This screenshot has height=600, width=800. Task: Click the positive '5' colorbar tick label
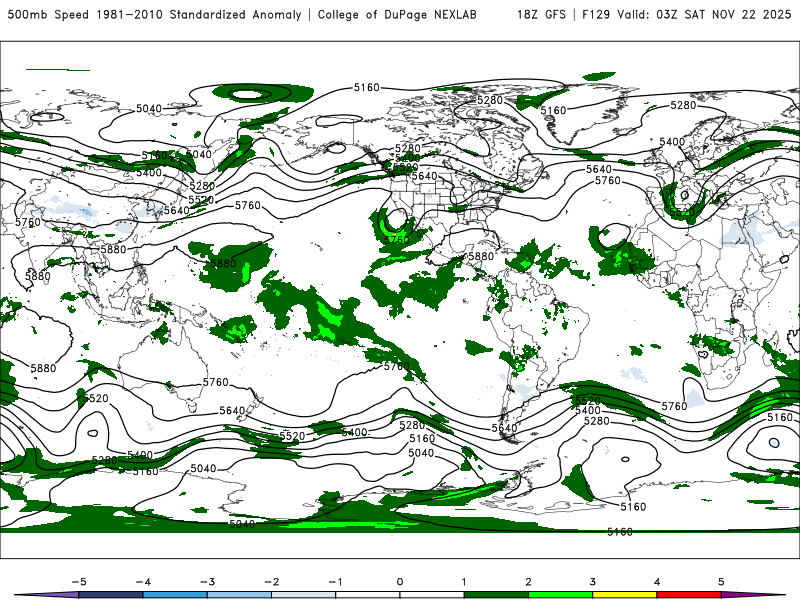[x=721, y=582]
